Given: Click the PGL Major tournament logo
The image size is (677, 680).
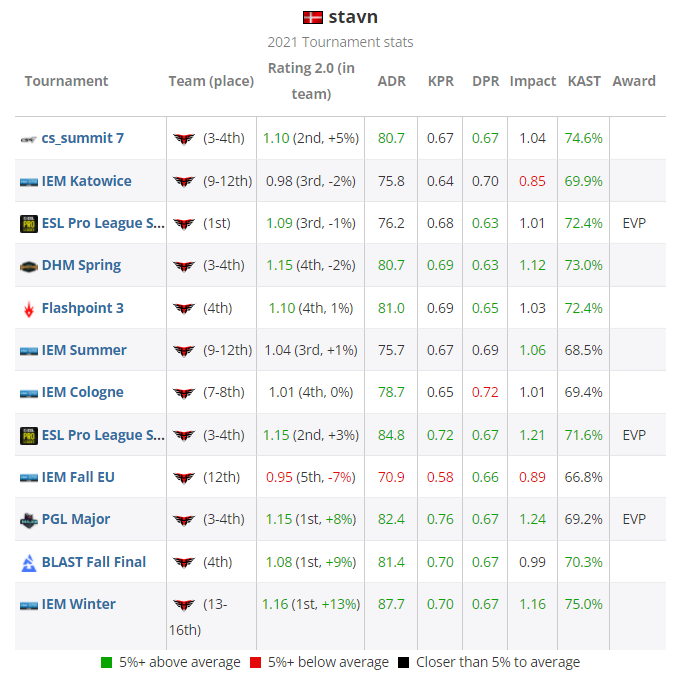Looking at the screenshot, I should (29, 520).
